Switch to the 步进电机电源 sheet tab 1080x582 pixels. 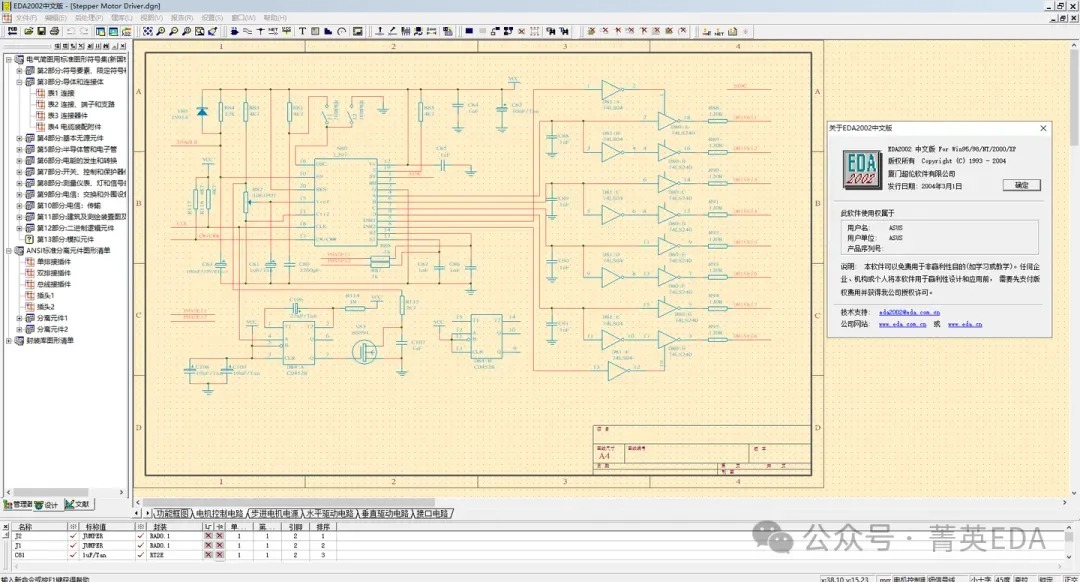[274, 513]
